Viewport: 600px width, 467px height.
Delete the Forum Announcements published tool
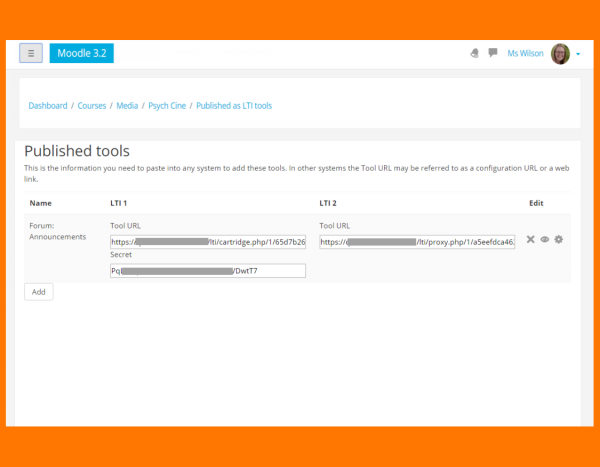(x=531, y=240)
